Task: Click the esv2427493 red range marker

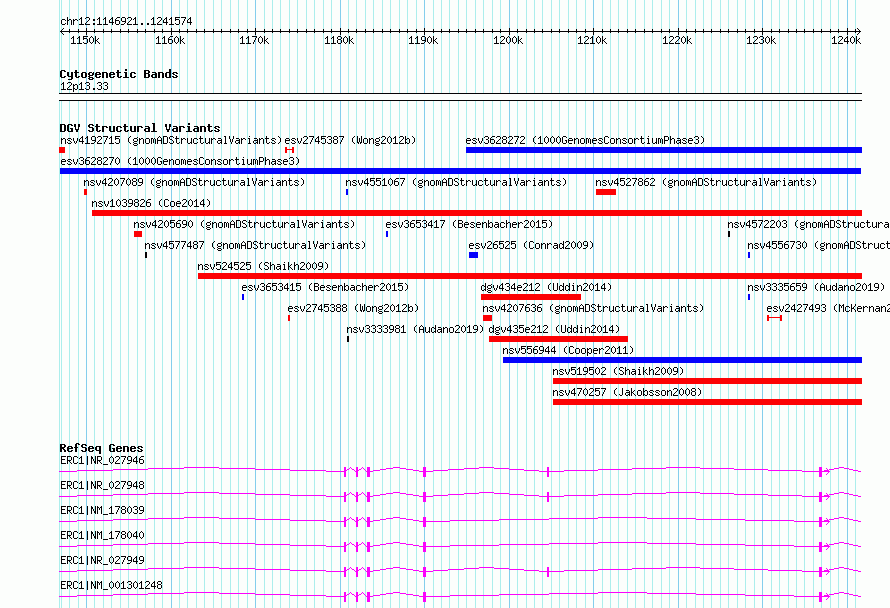Action: point(774,318)
